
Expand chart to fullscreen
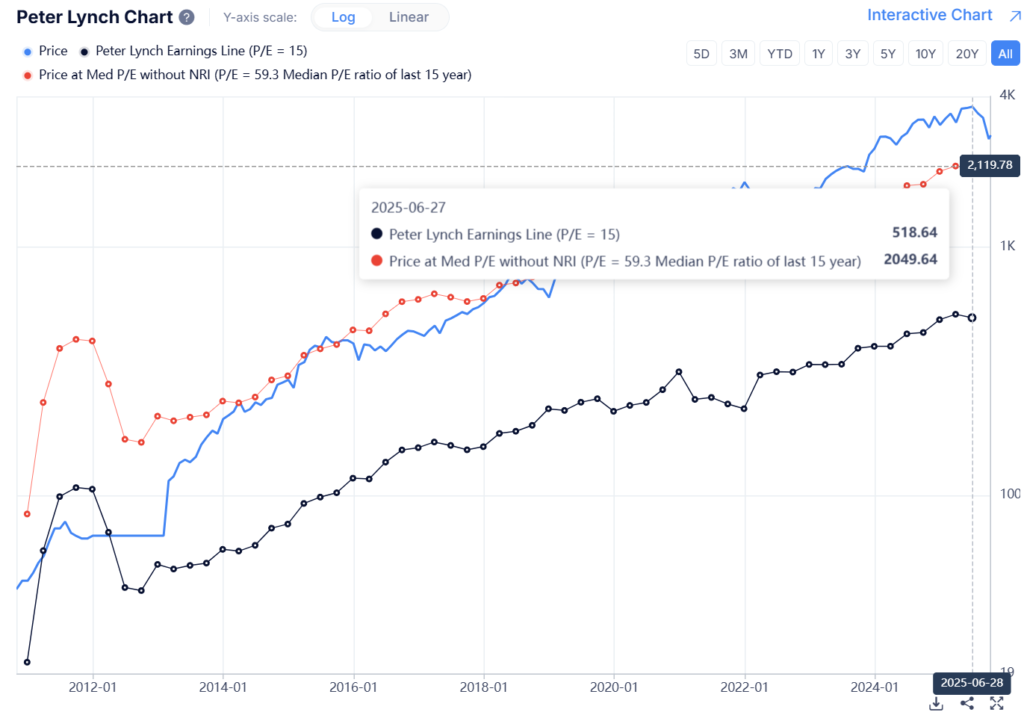[x=996, y=704]
